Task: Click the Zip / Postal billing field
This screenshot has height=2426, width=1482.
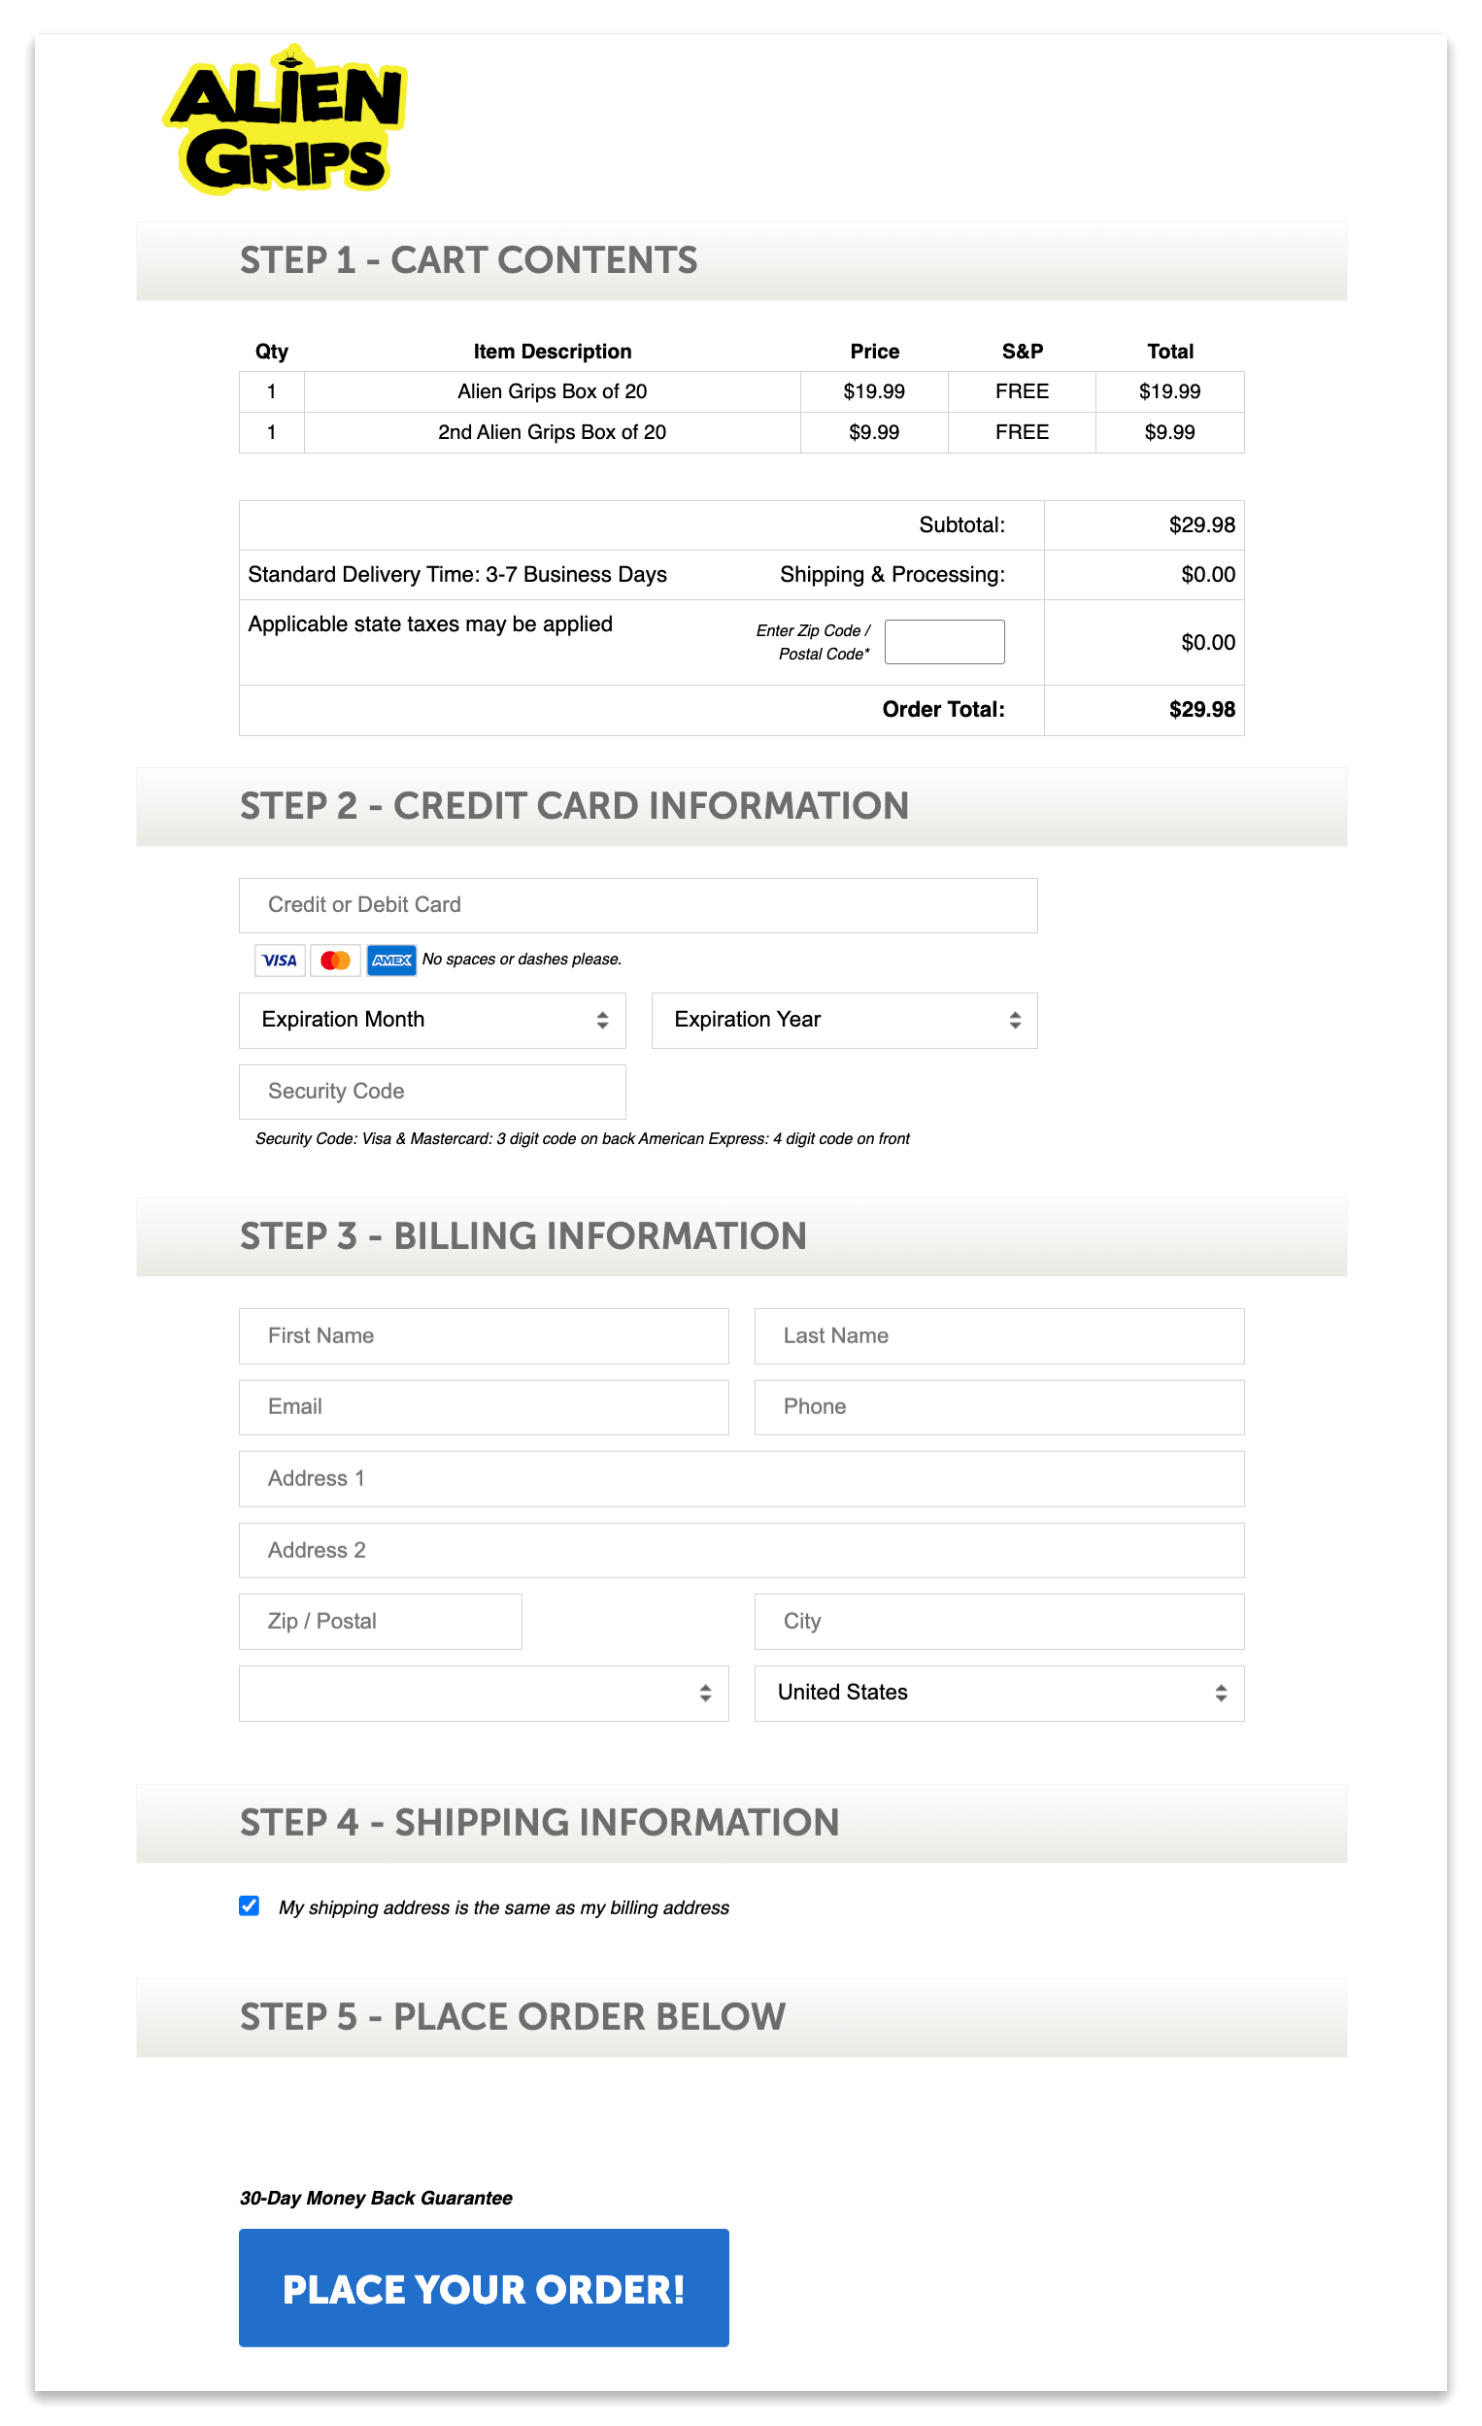Action: [x=380, y=1621]
